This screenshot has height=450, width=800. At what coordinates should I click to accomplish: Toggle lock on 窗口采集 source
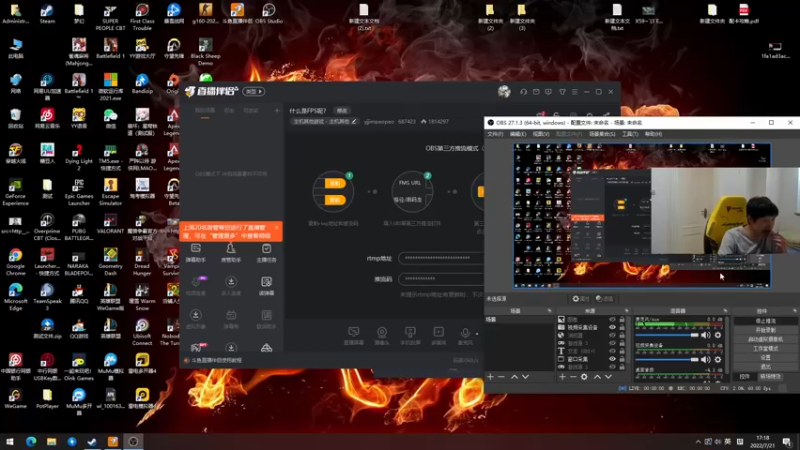click(x=622, y=359)
